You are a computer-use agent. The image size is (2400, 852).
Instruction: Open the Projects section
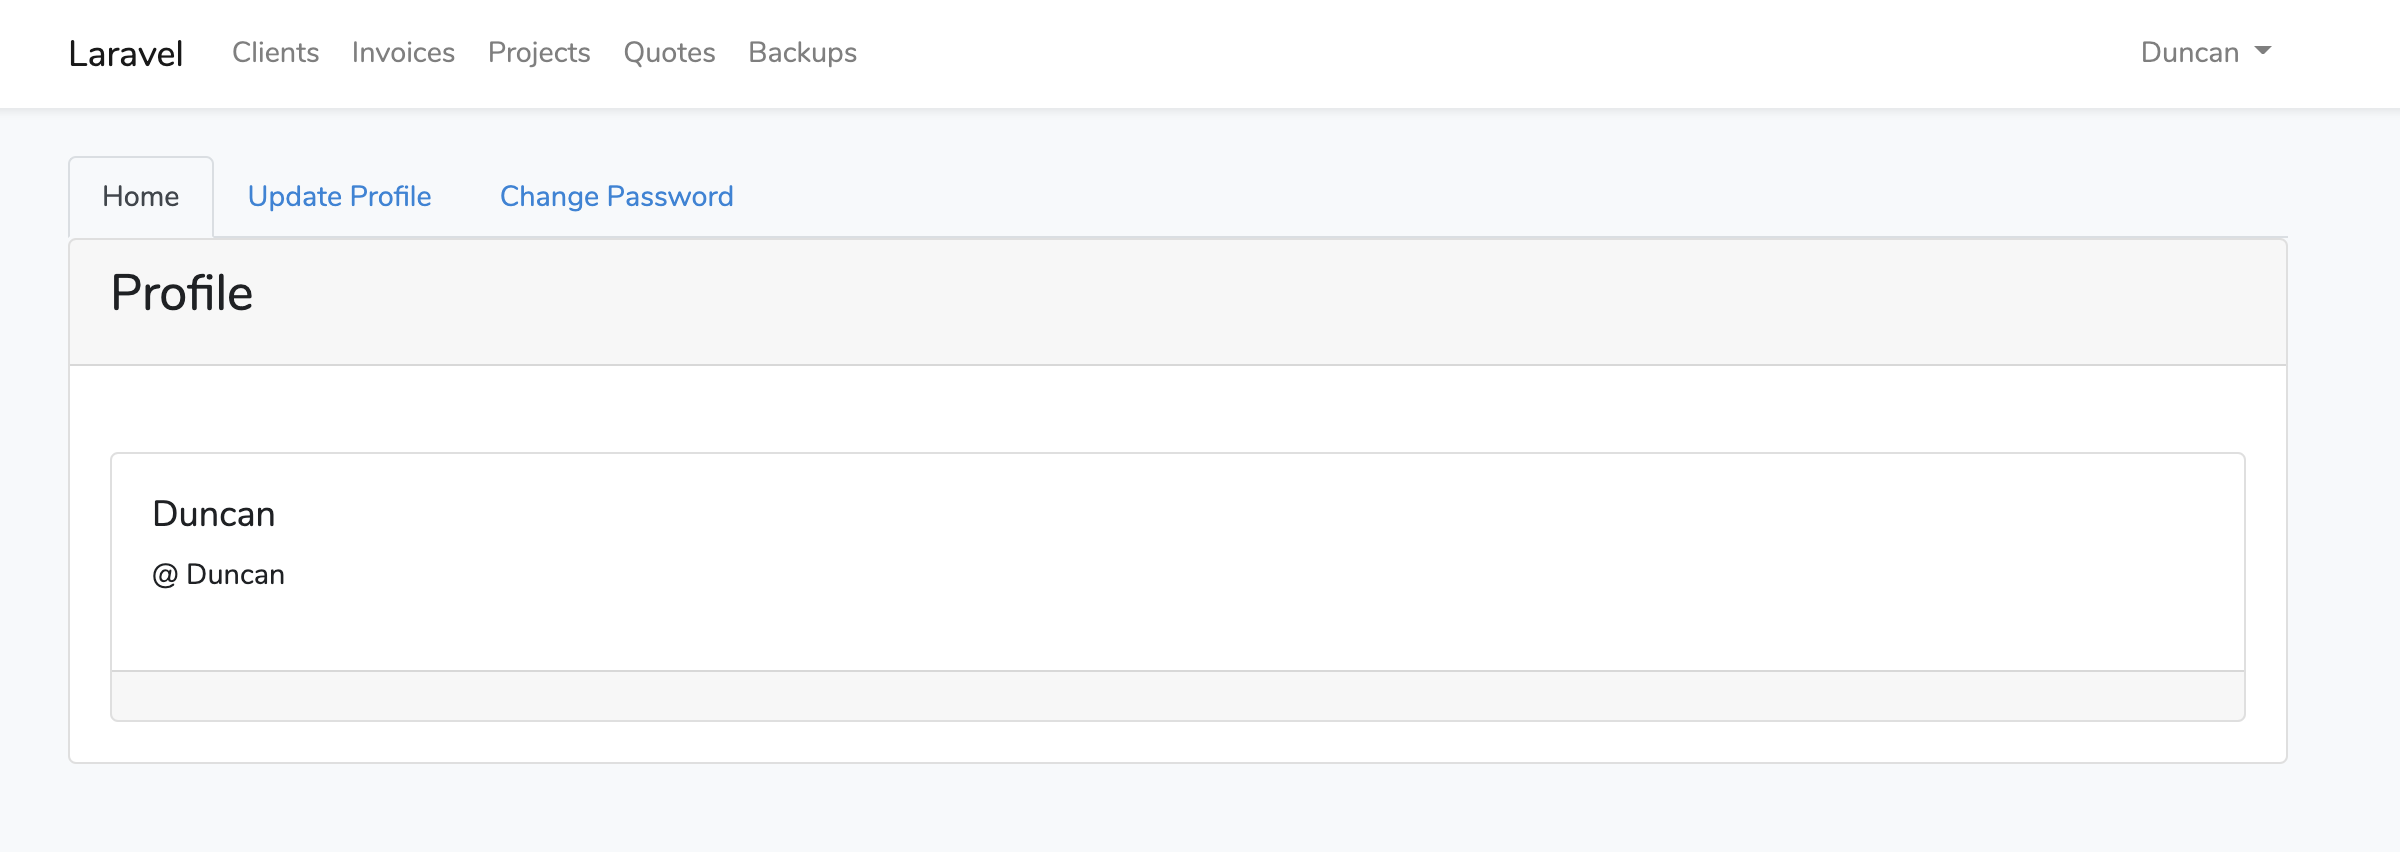539,53
